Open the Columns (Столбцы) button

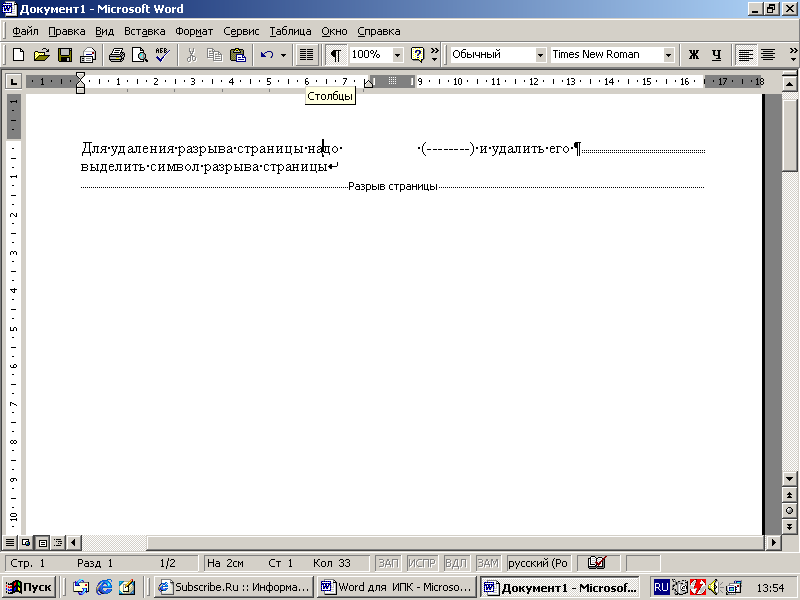point(306,55)
